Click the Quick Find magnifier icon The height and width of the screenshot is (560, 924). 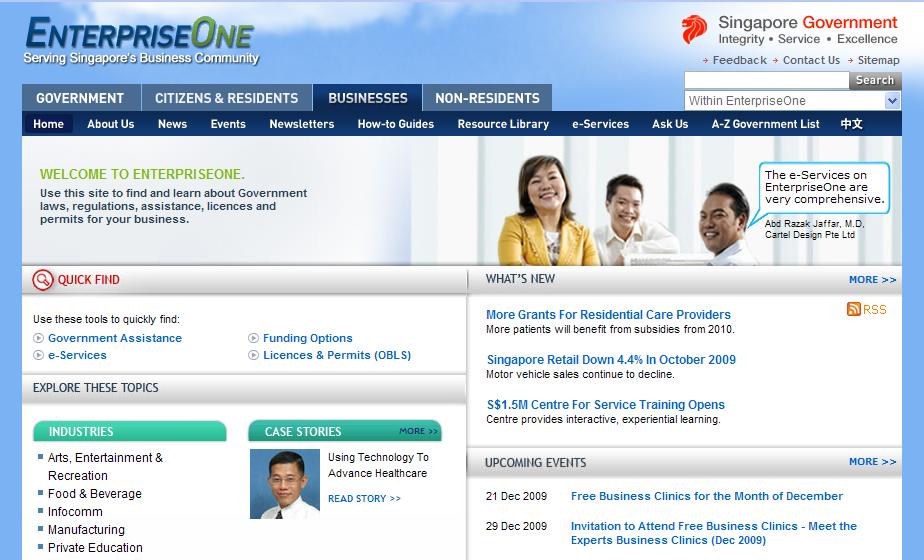tap(43, 279)
